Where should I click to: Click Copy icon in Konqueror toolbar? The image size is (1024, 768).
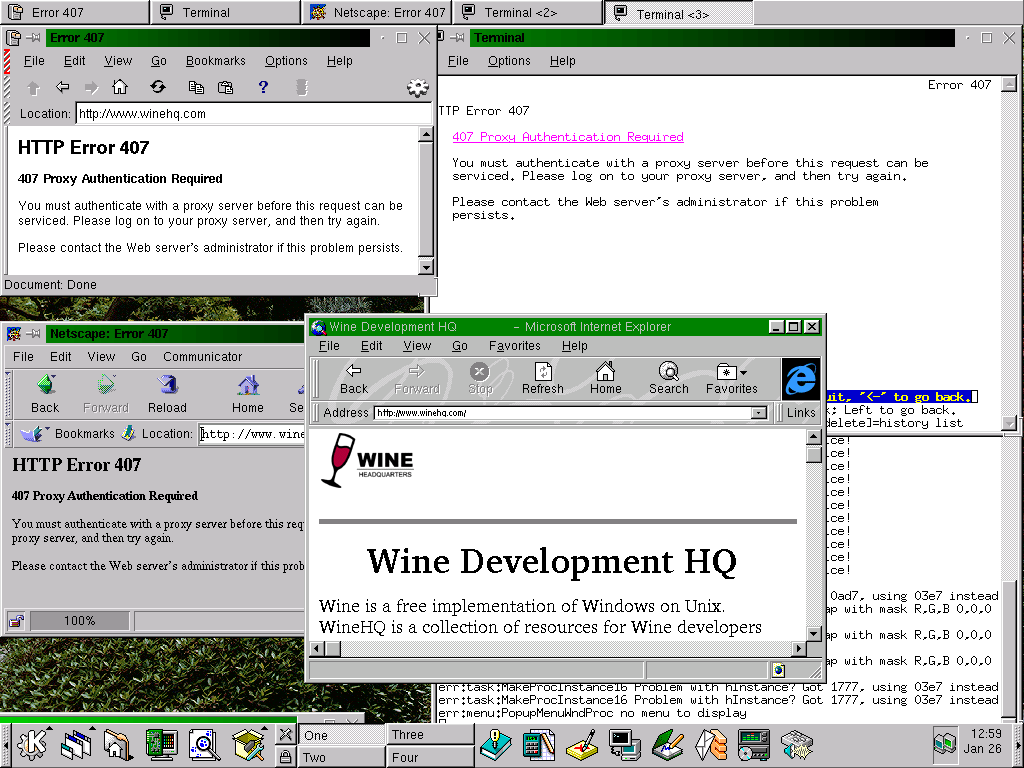[196, 88]
